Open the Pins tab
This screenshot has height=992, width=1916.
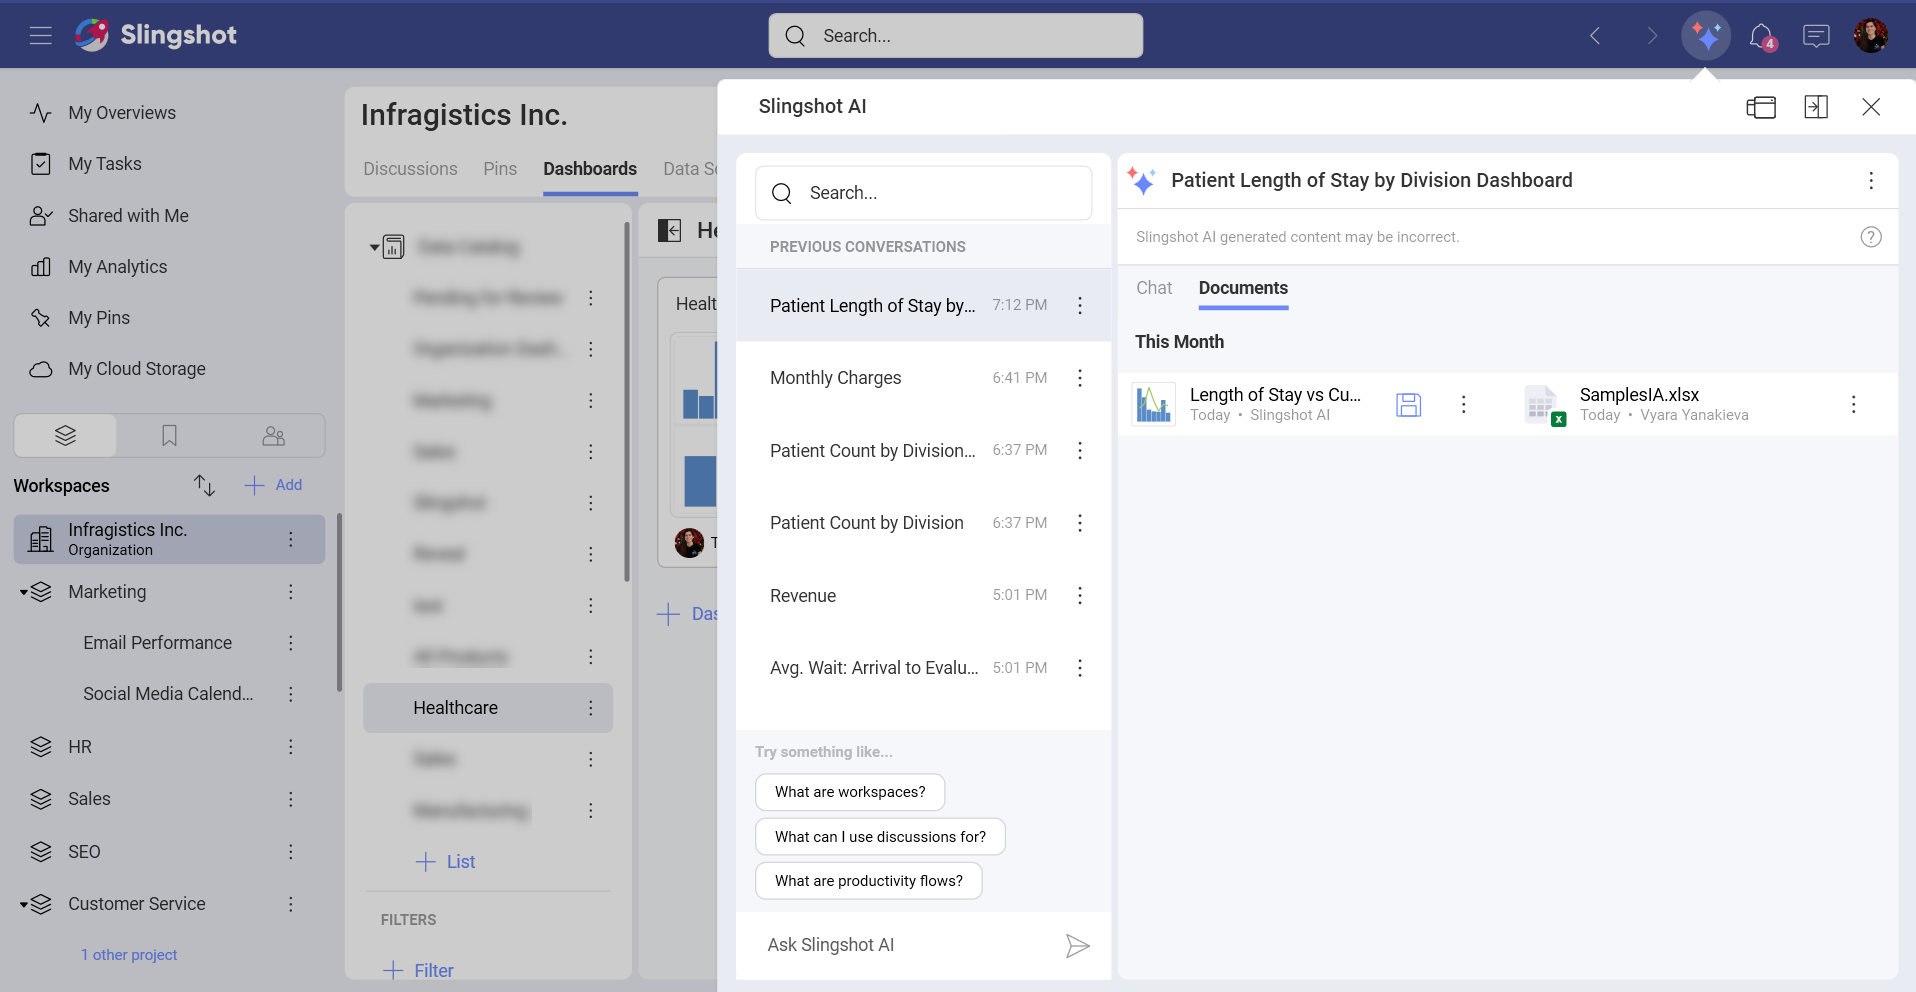tap(500, 169)
